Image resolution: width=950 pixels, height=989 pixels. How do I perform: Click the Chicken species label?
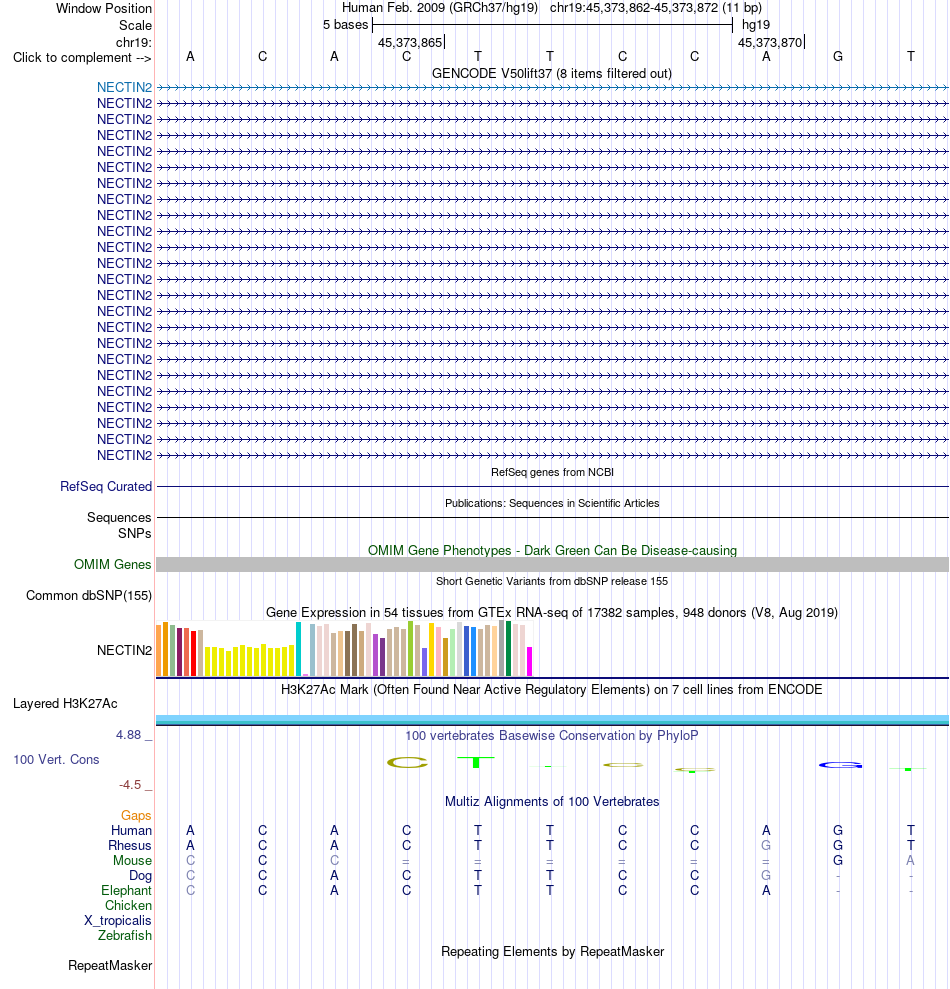tap(129, 906)
